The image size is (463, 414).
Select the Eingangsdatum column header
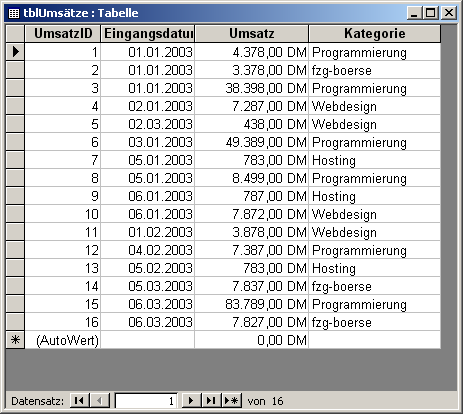(148, 34)
